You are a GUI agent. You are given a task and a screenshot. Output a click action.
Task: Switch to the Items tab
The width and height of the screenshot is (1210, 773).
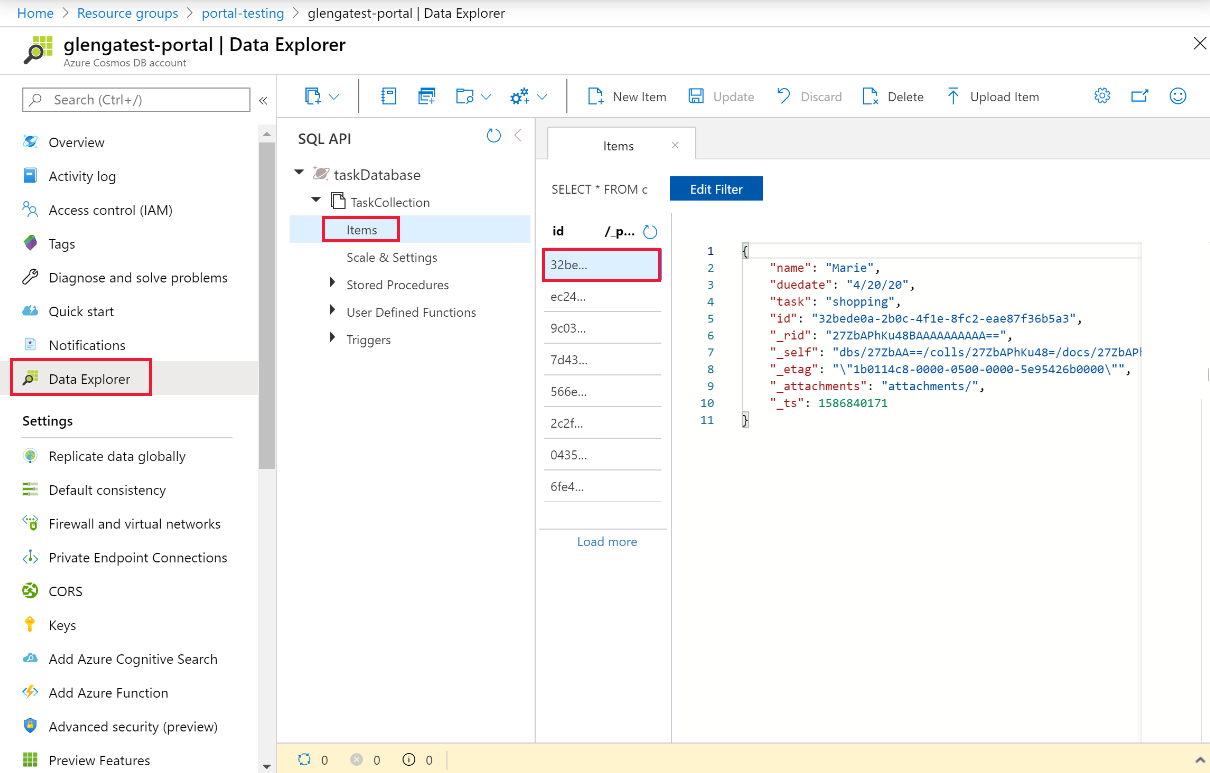click(x=618, y=146)
